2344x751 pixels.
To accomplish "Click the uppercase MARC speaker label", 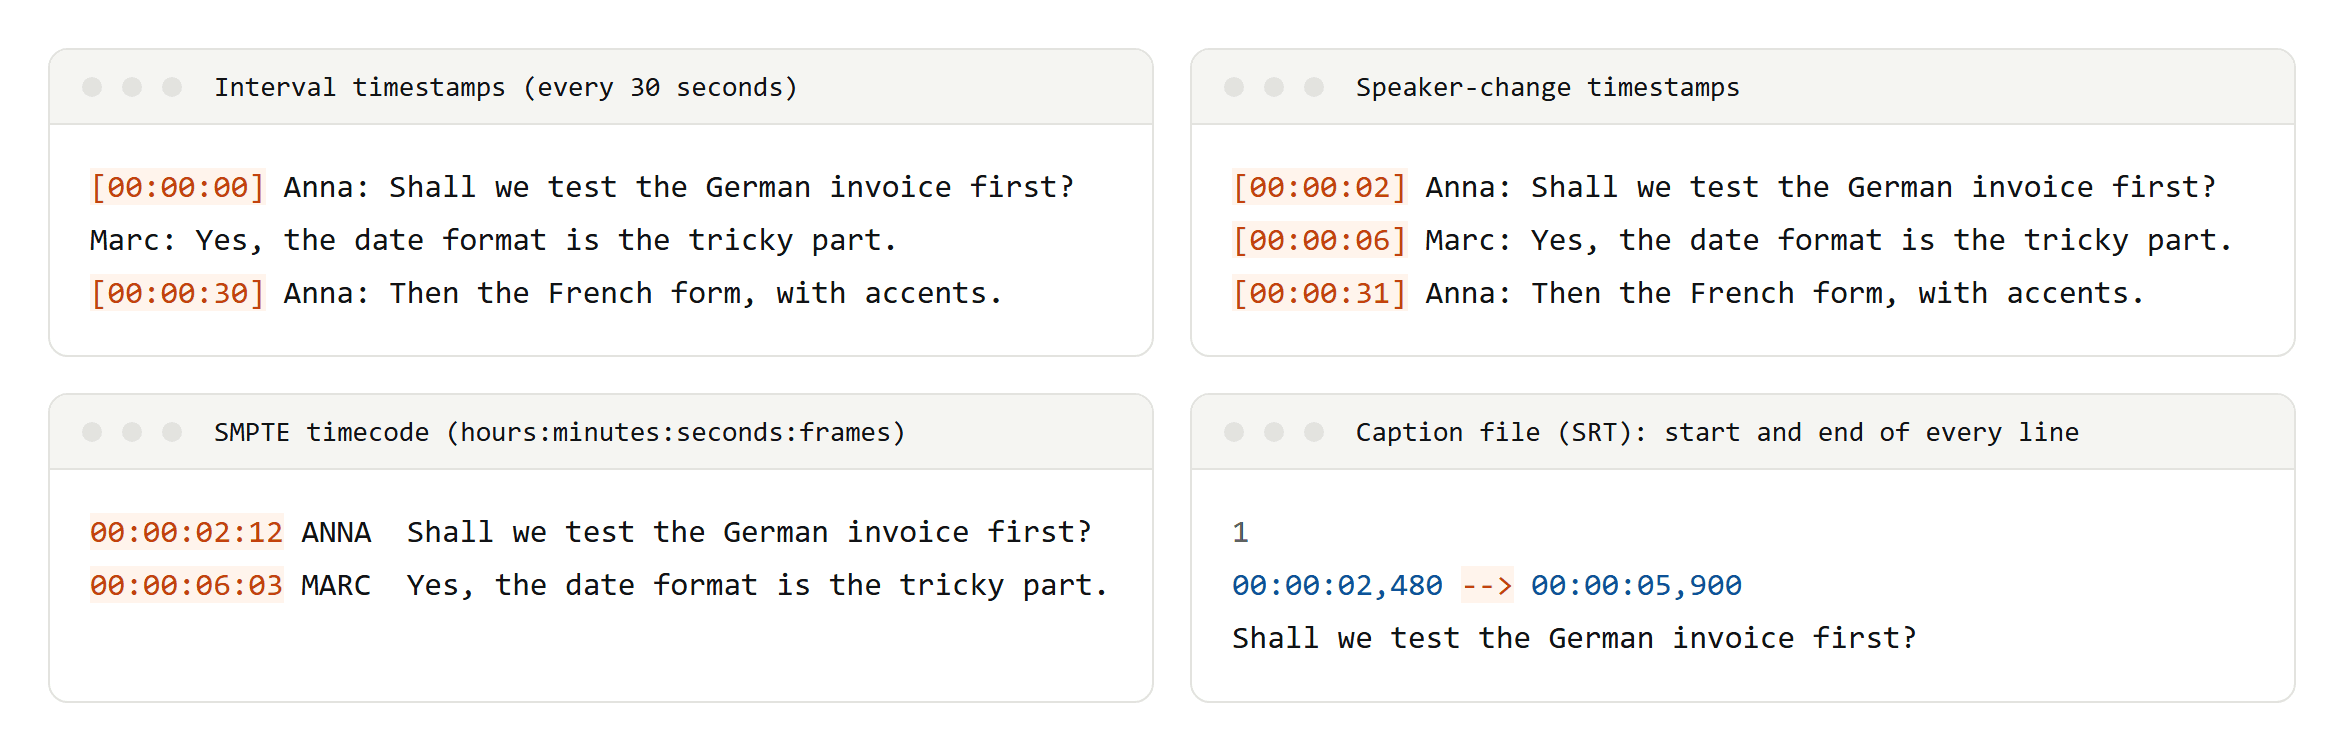I will pos(336,586).
